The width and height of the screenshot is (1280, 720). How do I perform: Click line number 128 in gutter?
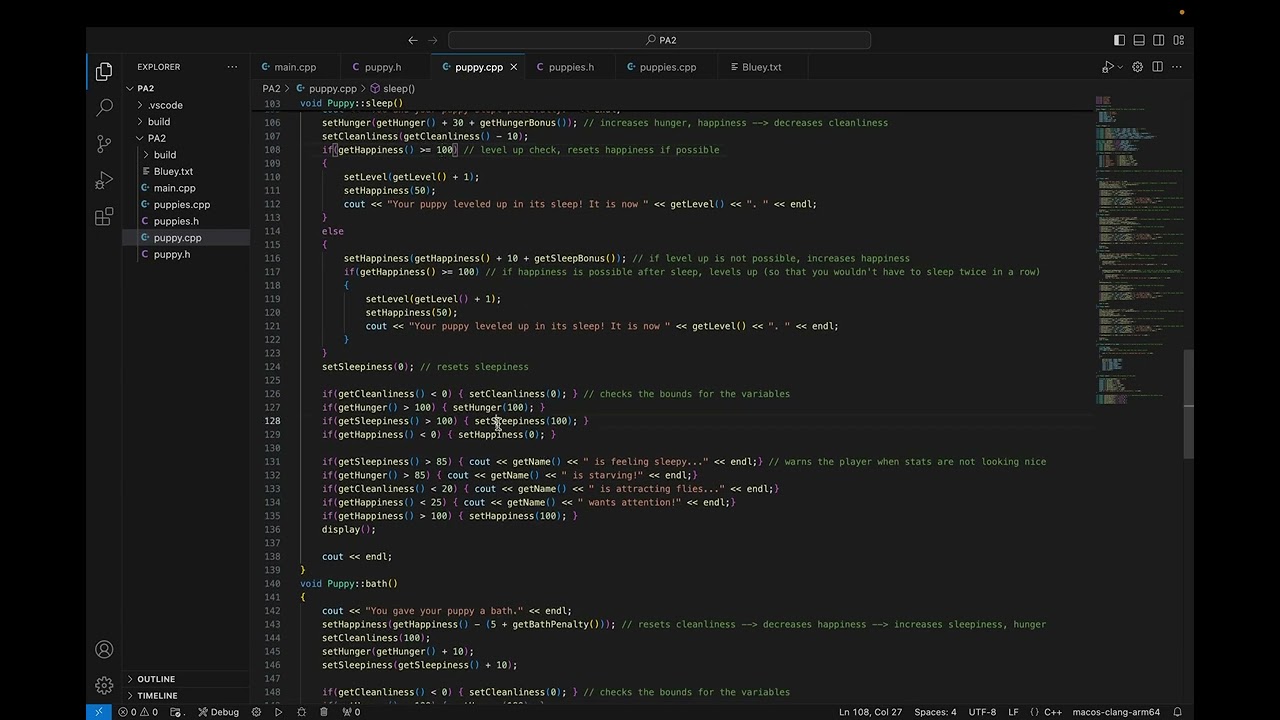(x=272, y=421)
